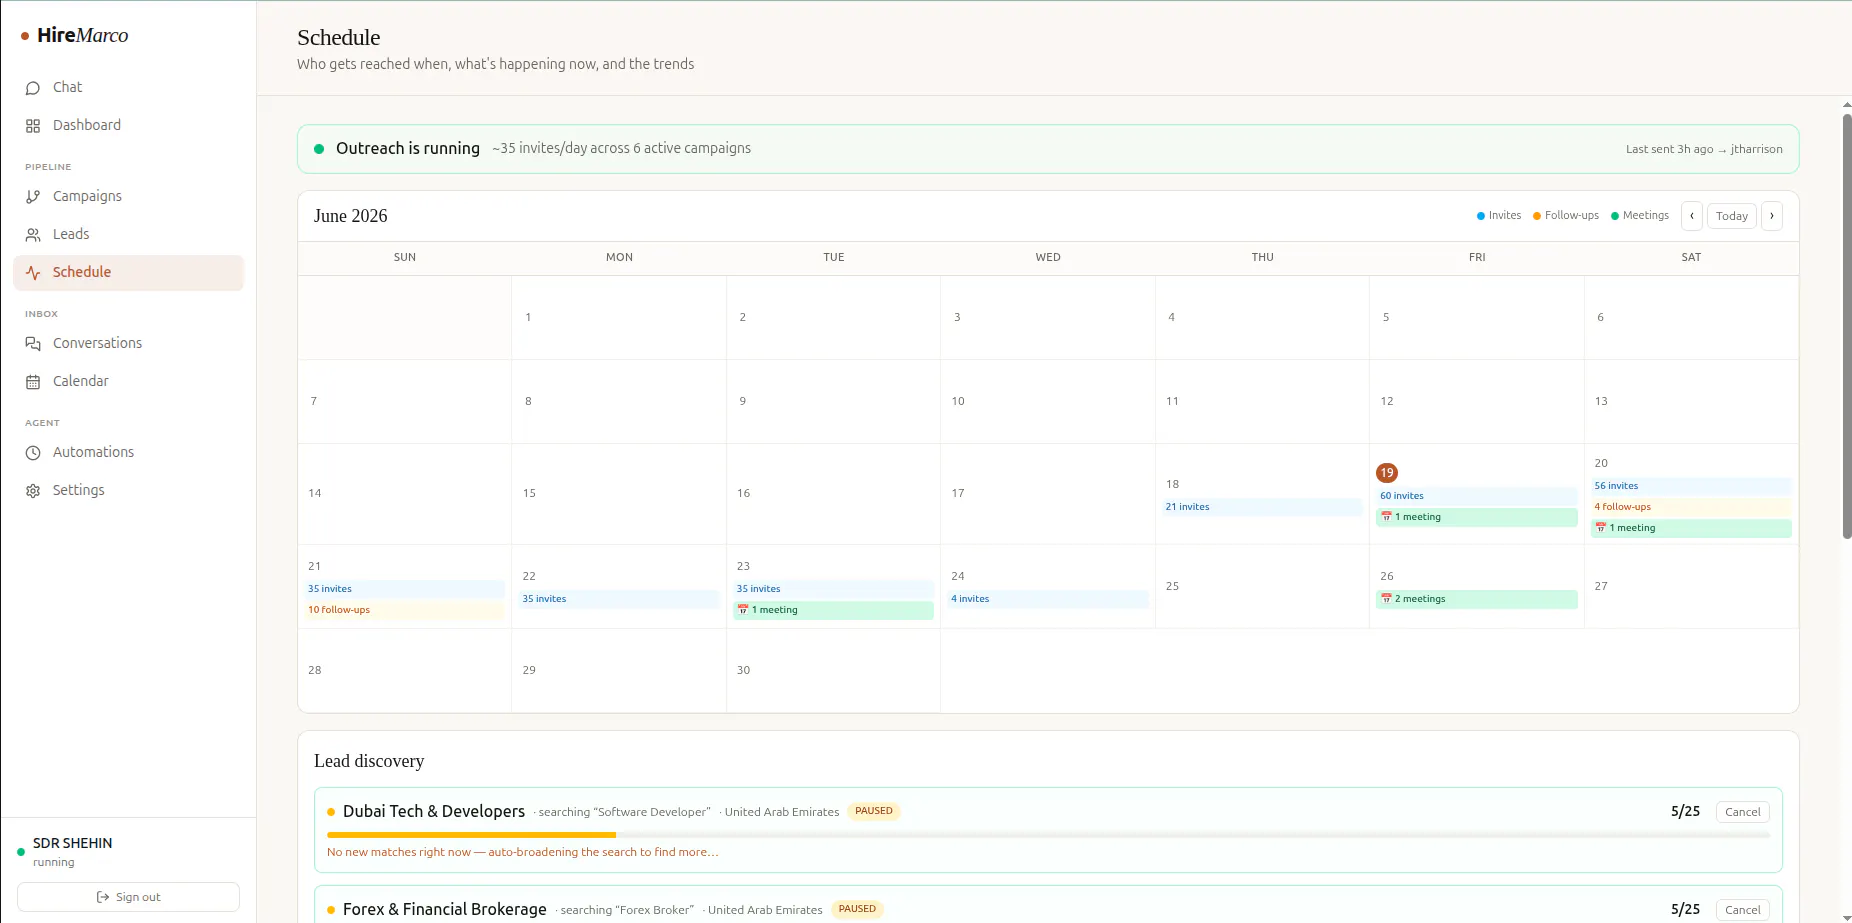Click the Dubai Tech discovery progress bar
This screenshot has height=923, width=1852.
[1048, 835]
